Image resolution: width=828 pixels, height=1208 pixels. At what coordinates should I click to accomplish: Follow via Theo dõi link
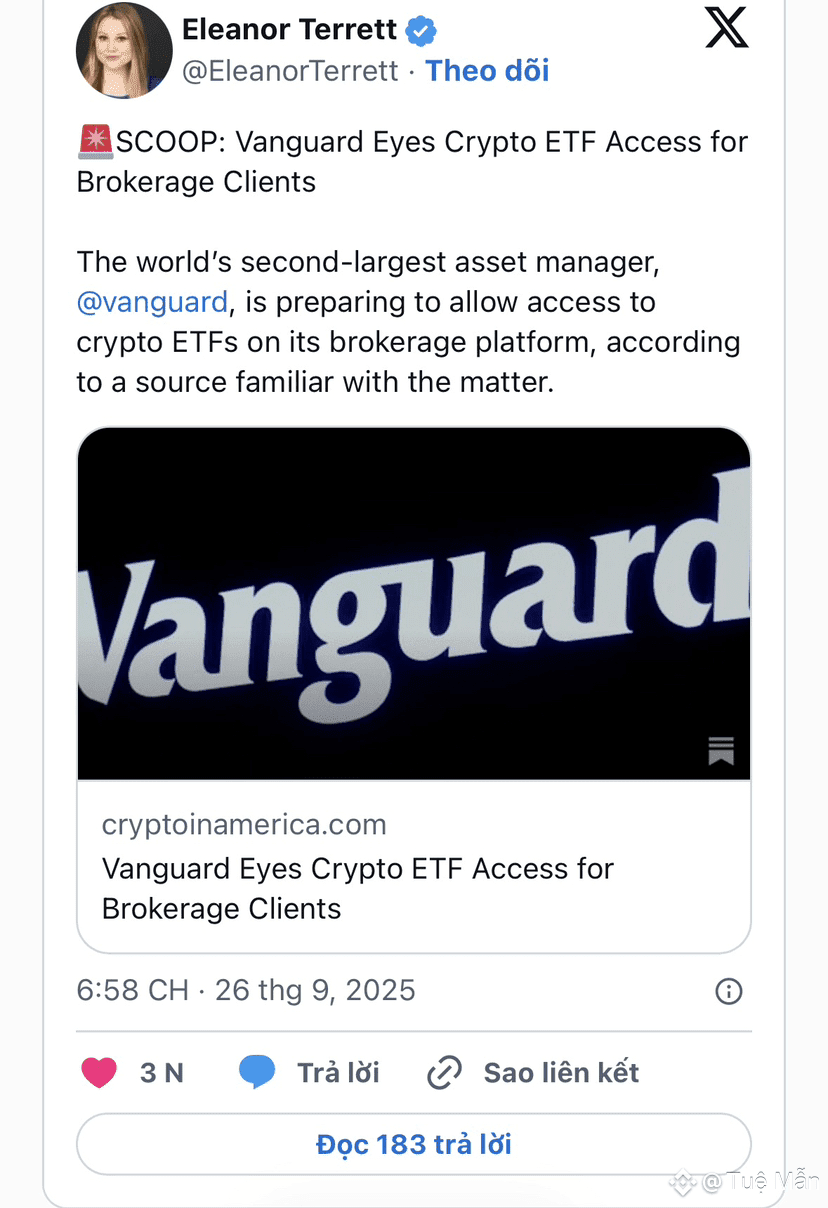coord(488,71)
